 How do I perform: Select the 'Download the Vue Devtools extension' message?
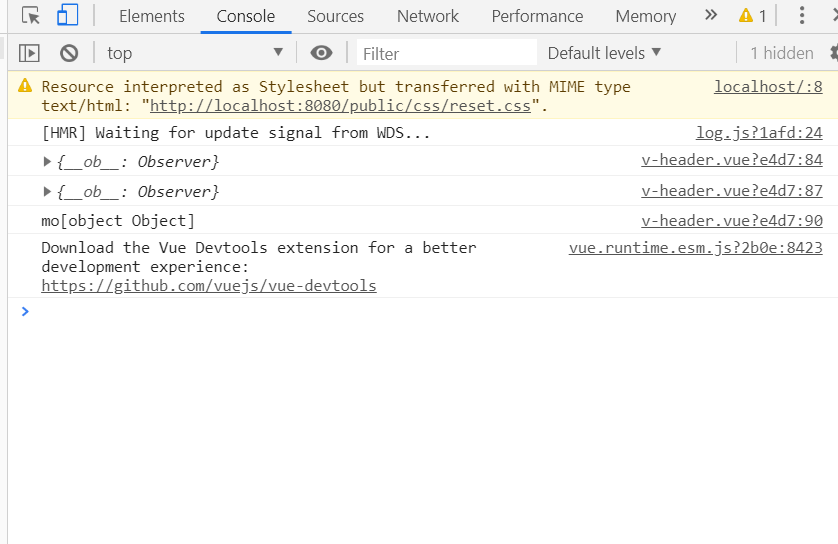[259, 258]
